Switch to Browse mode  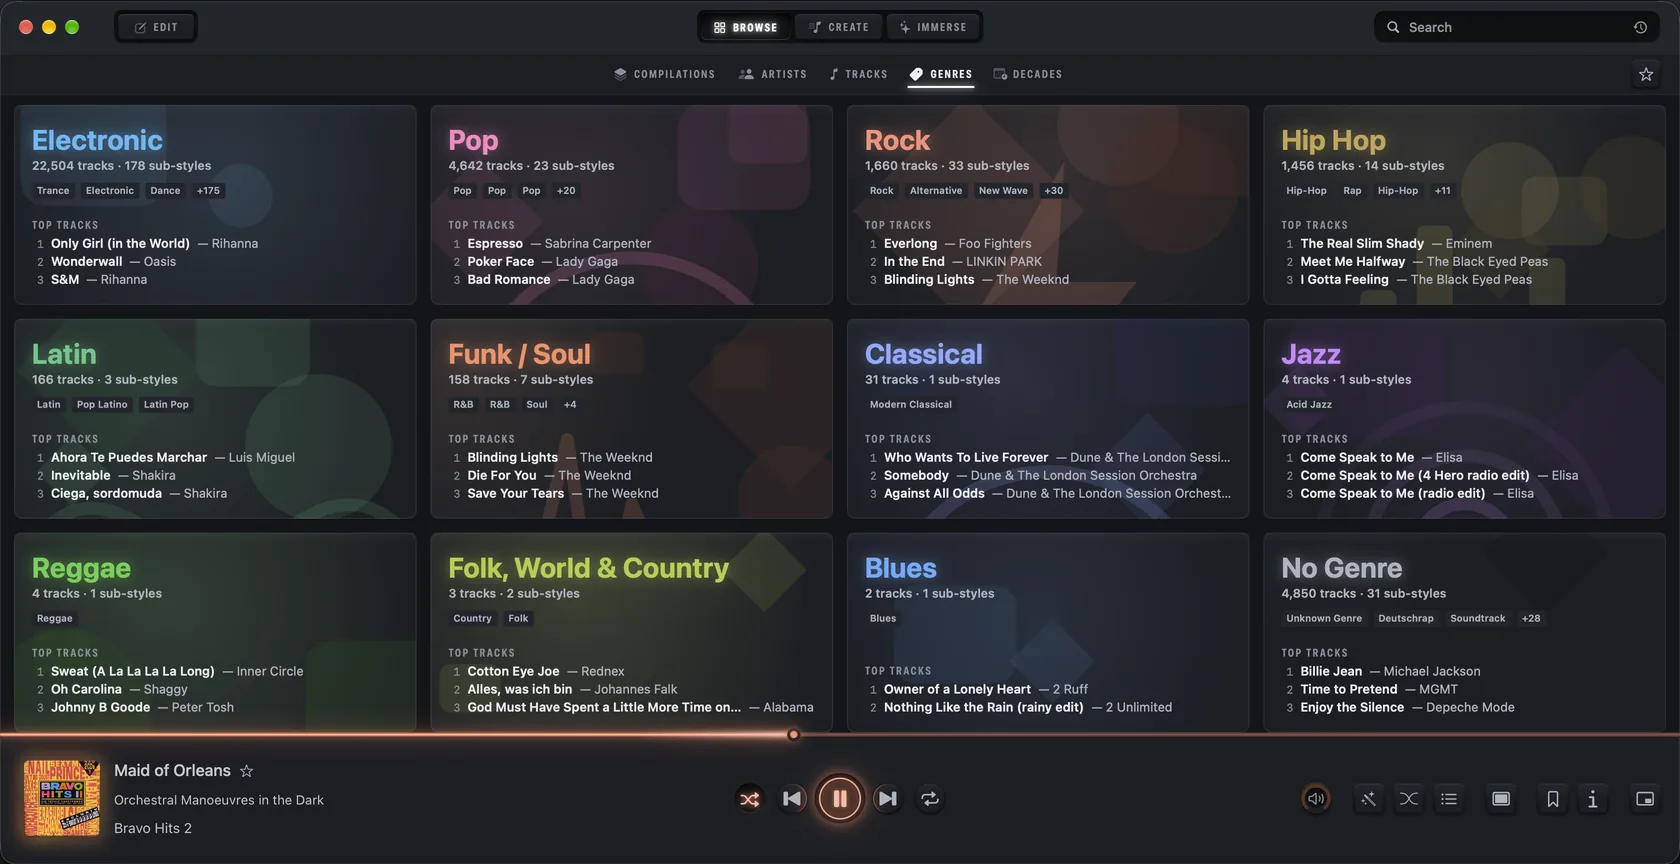click(746, 27)
